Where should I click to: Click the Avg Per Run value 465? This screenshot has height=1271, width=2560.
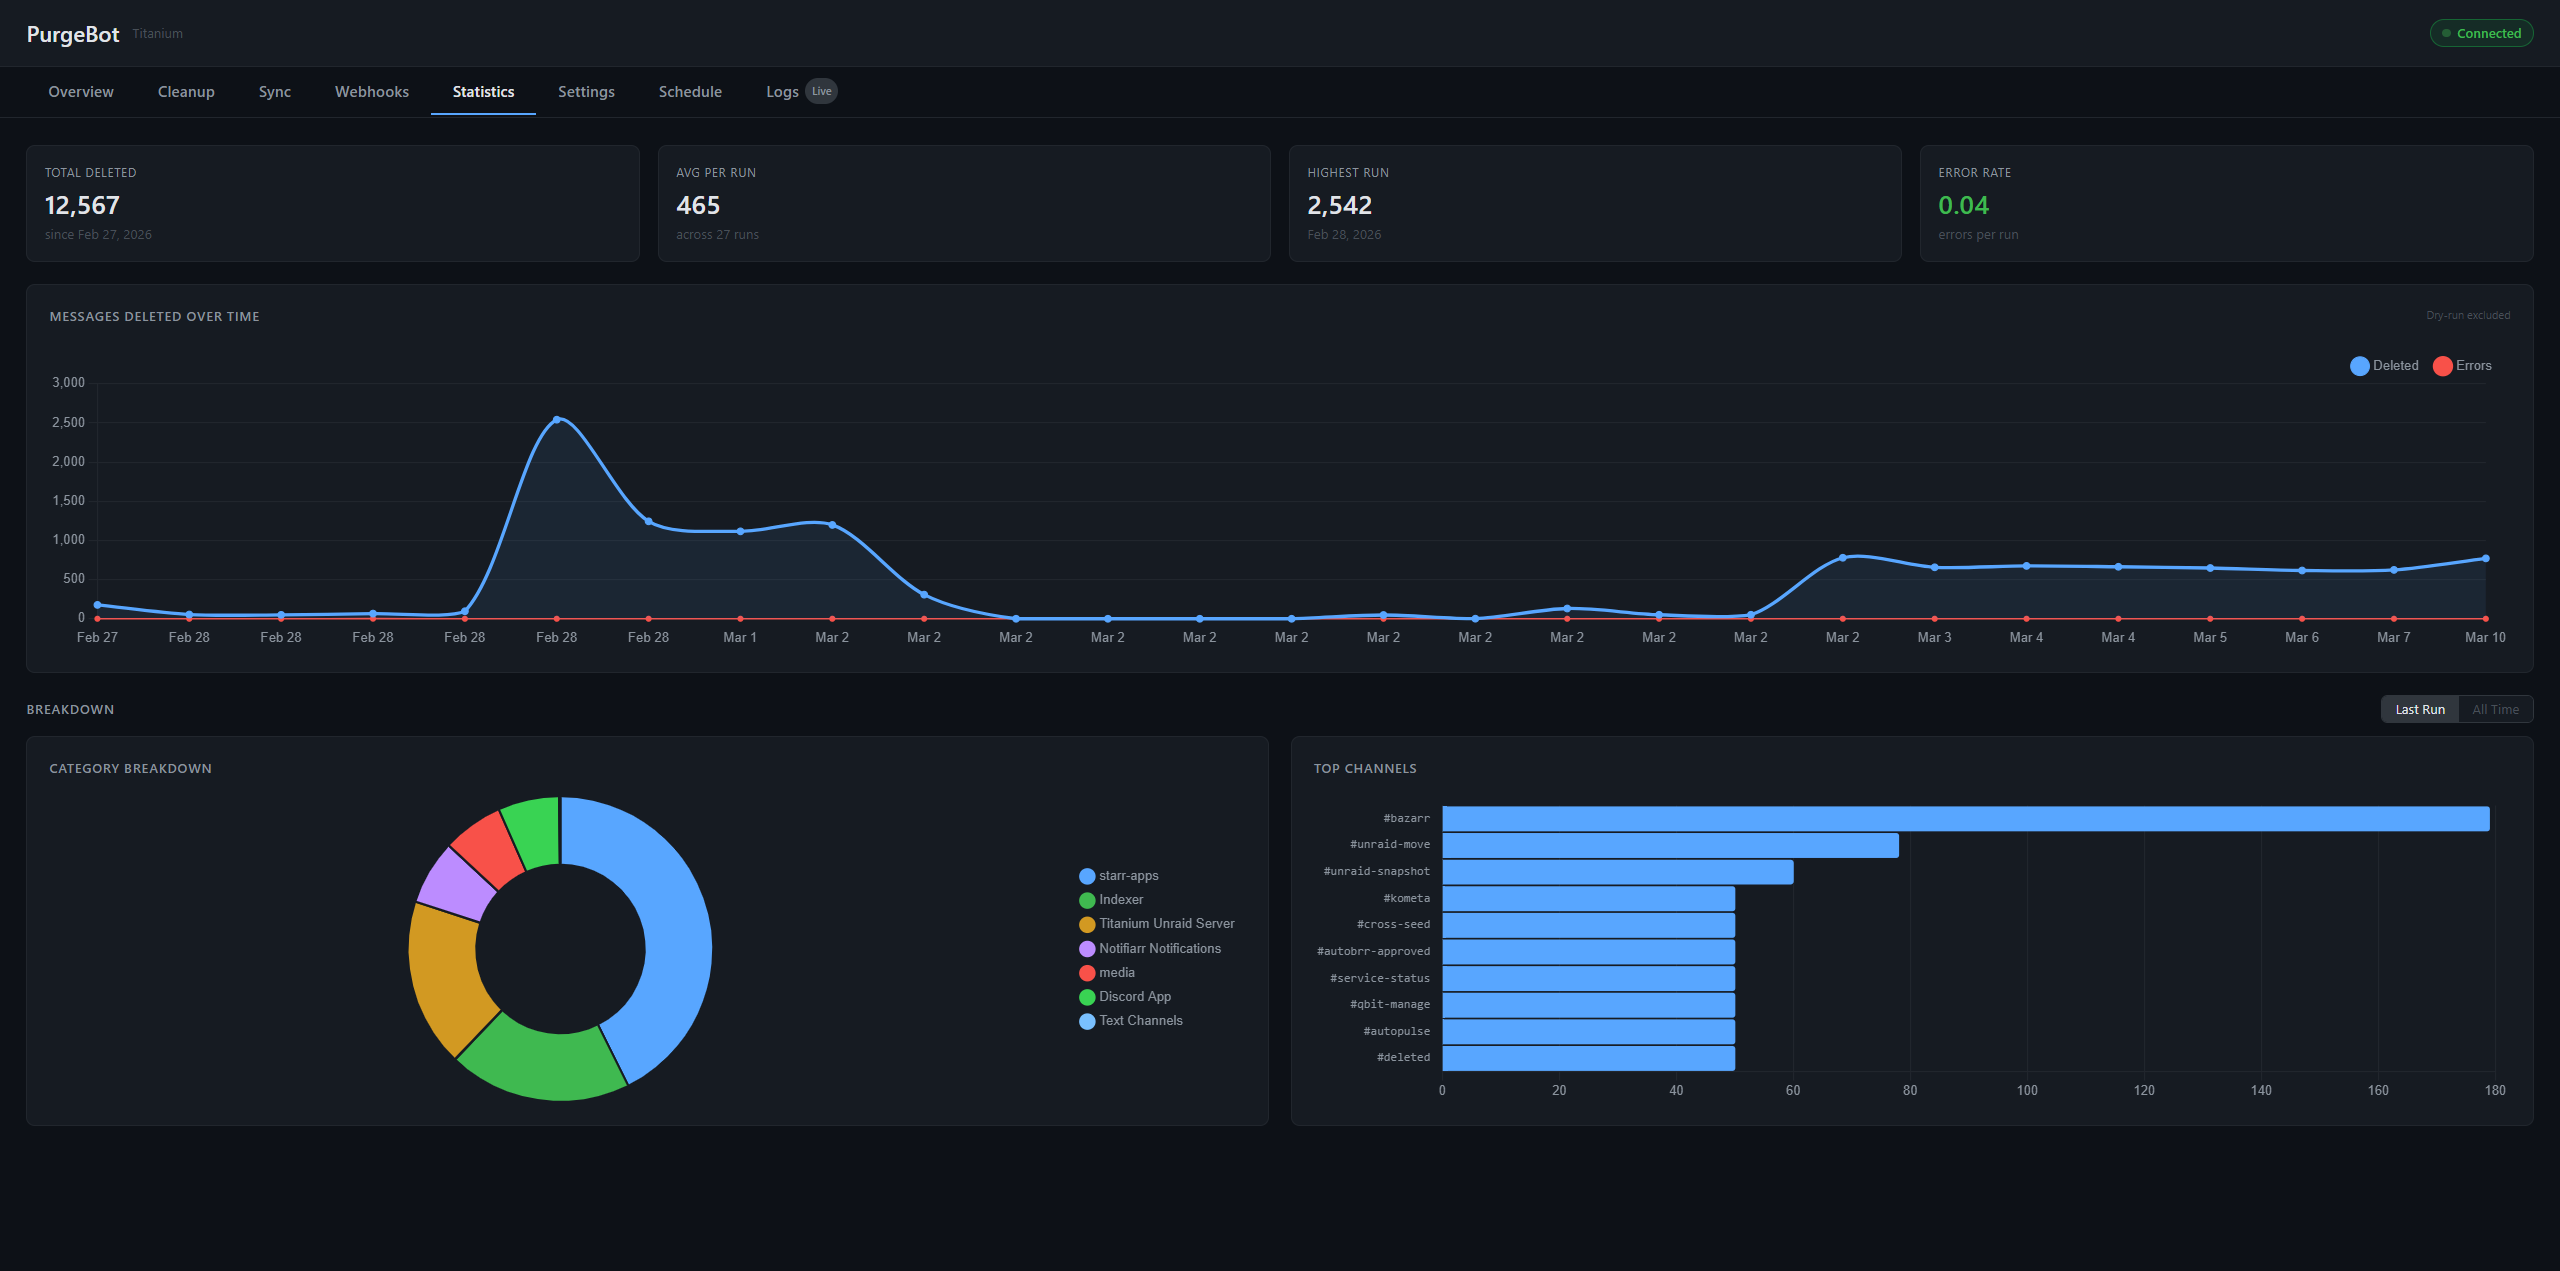[x=698, y=206]
